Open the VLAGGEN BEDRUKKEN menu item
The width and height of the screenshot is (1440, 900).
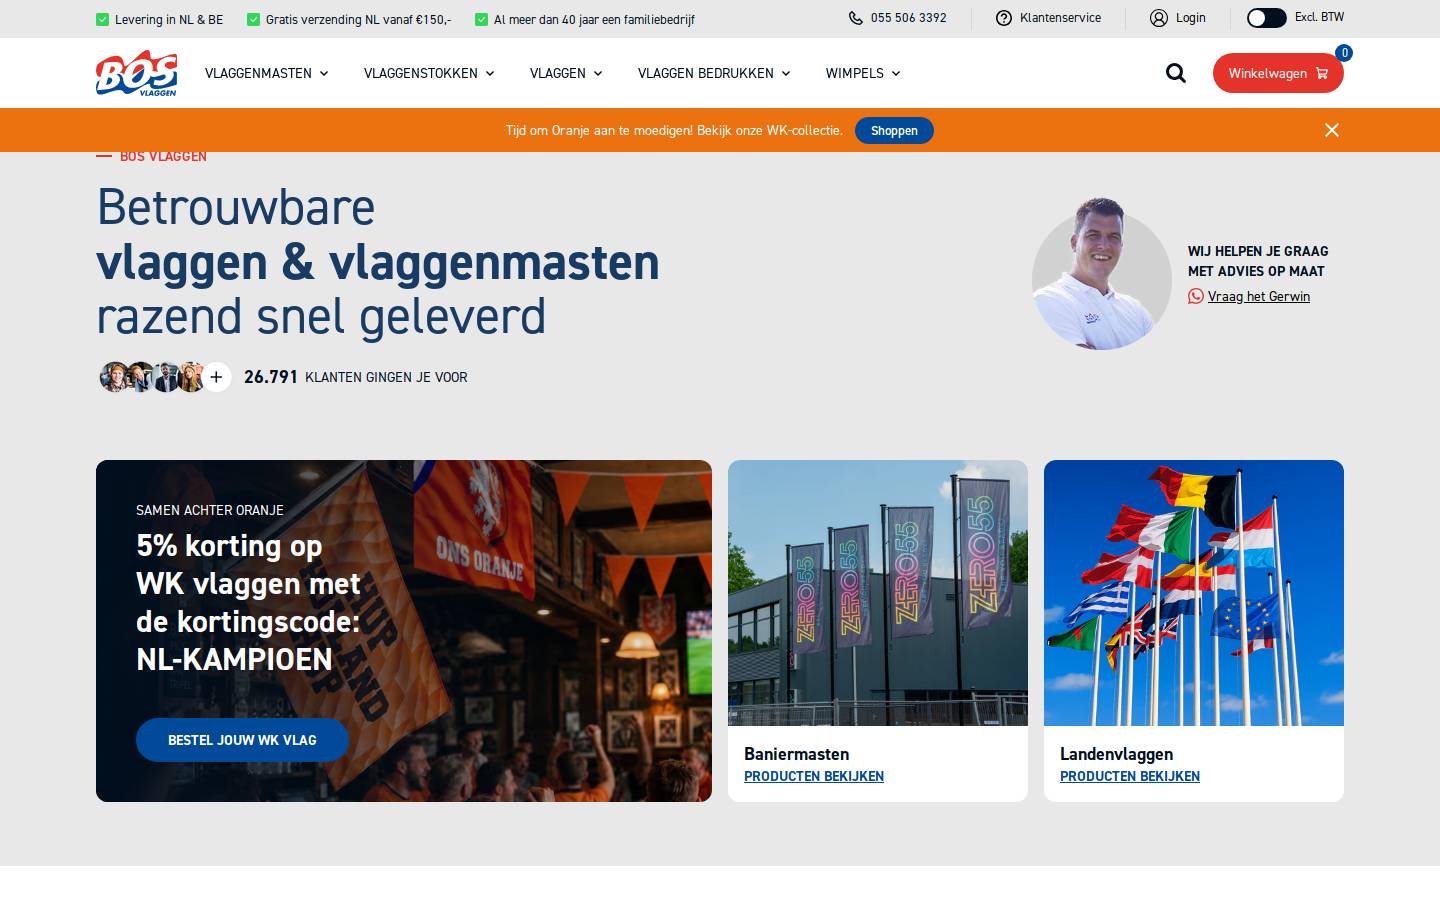pos(706,73)
